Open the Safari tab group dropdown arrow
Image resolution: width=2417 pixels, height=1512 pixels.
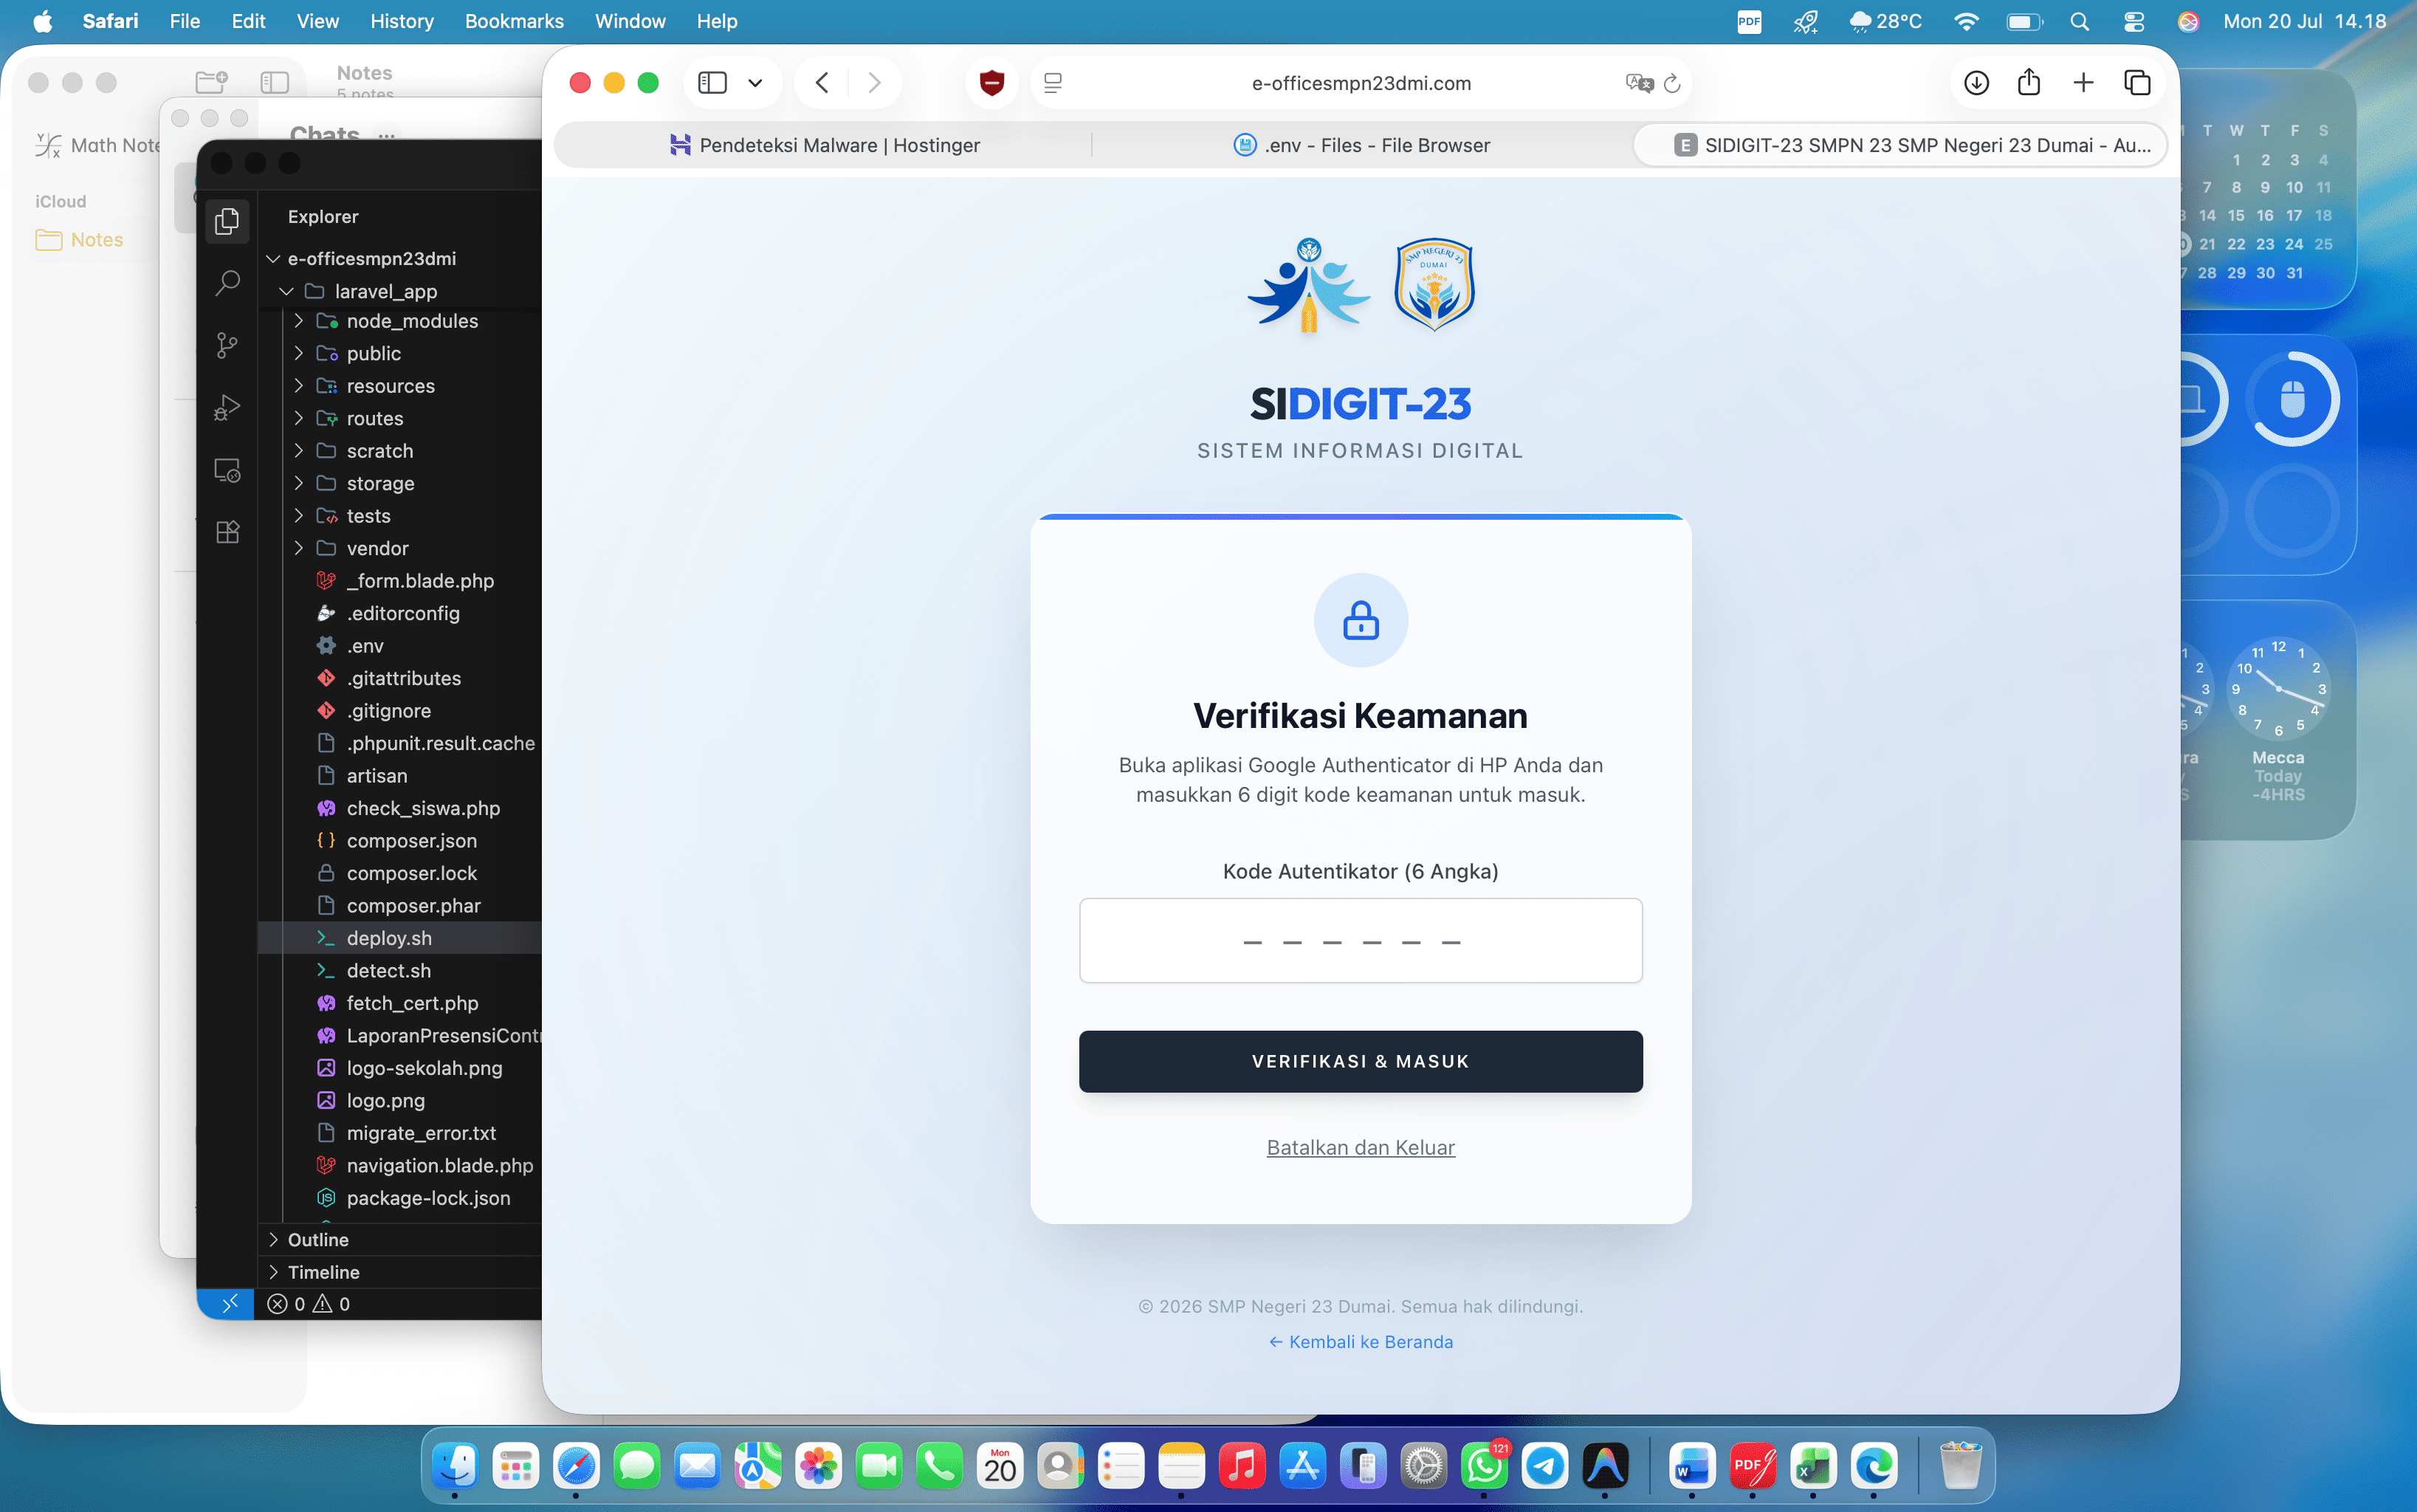pyautogui.click(x=755, y=83)
